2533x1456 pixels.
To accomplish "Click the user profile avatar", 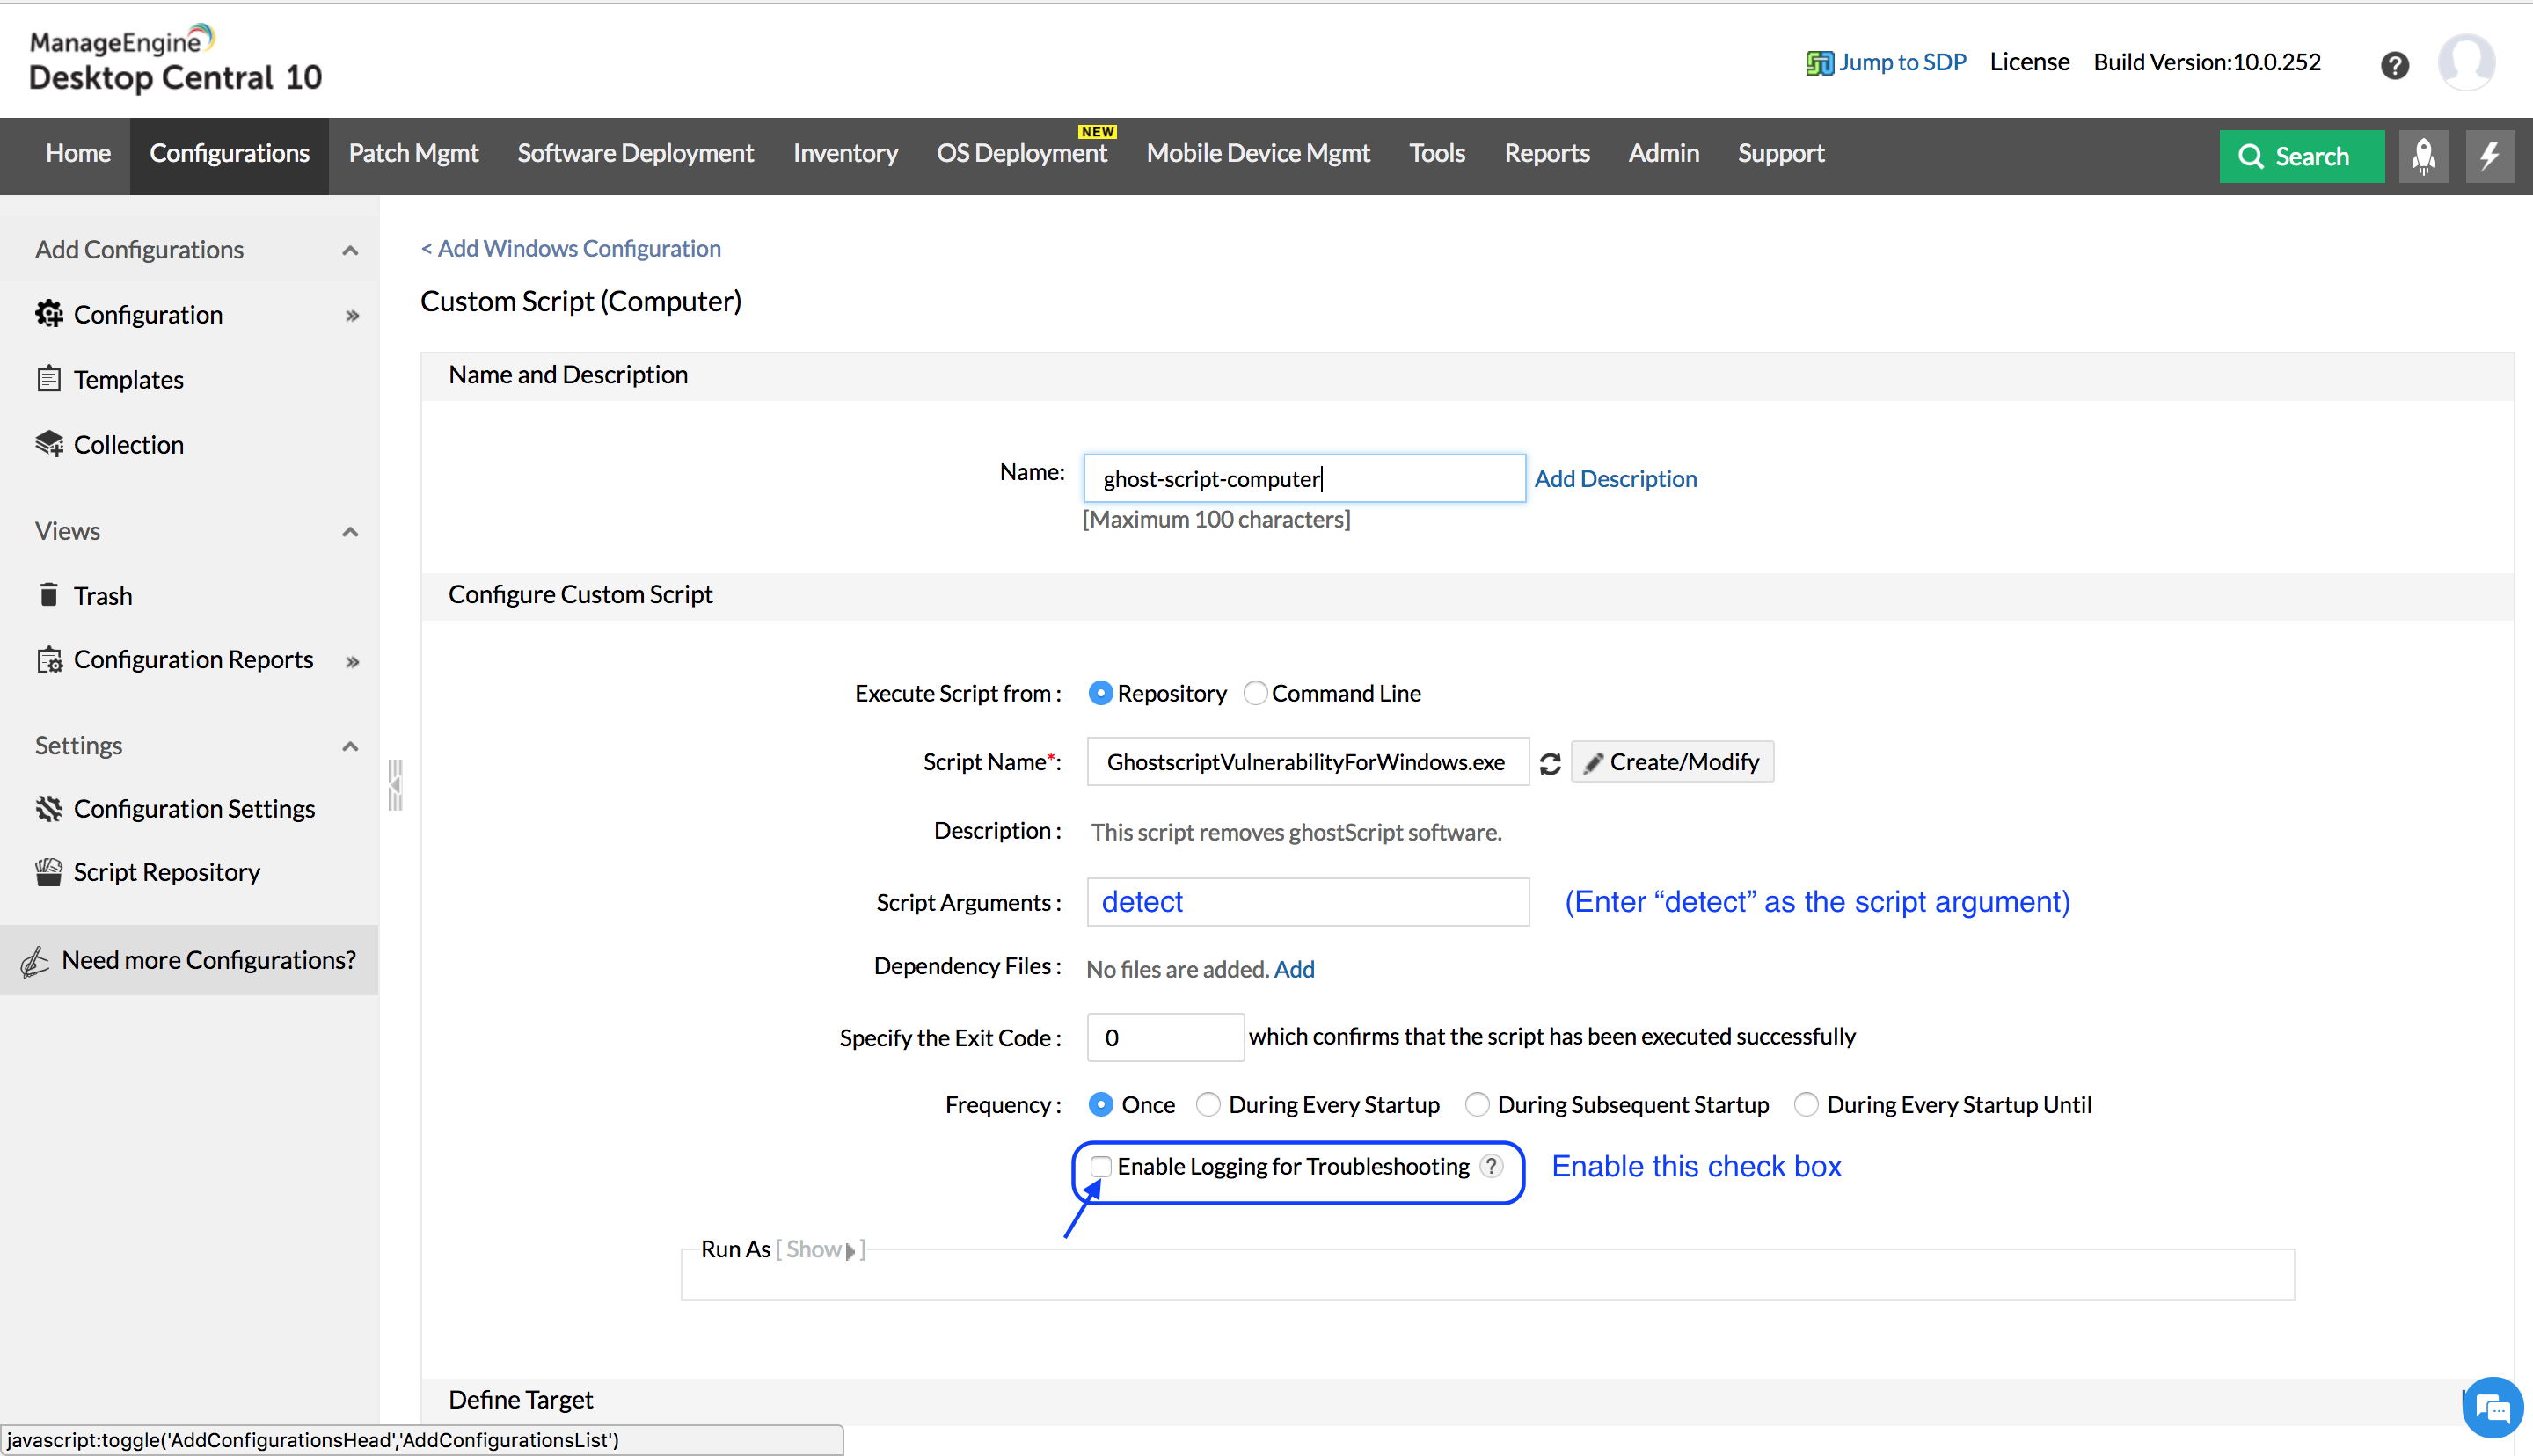I will [2467, 62].
